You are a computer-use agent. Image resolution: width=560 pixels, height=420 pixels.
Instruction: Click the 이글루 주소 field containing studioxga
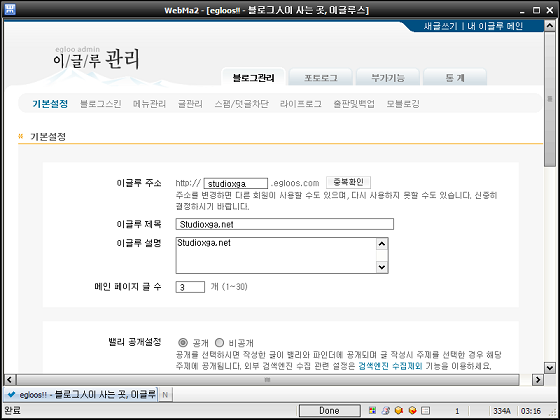coord(236,184)
